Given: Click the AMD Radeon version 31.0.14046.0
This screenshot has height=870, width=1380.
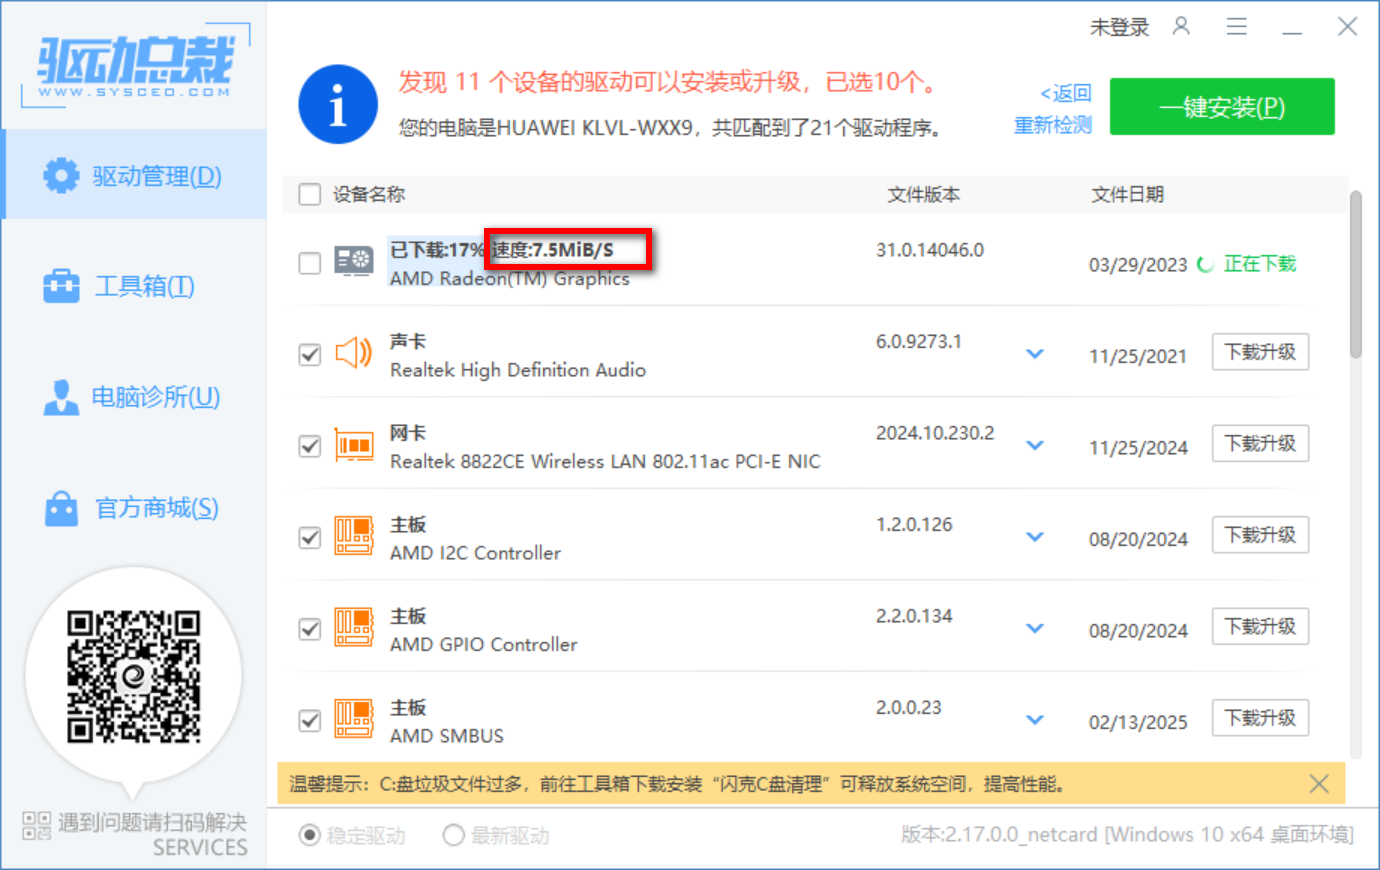Looking at the screenshot, I should pyautogui.click(x=930, y=250).
